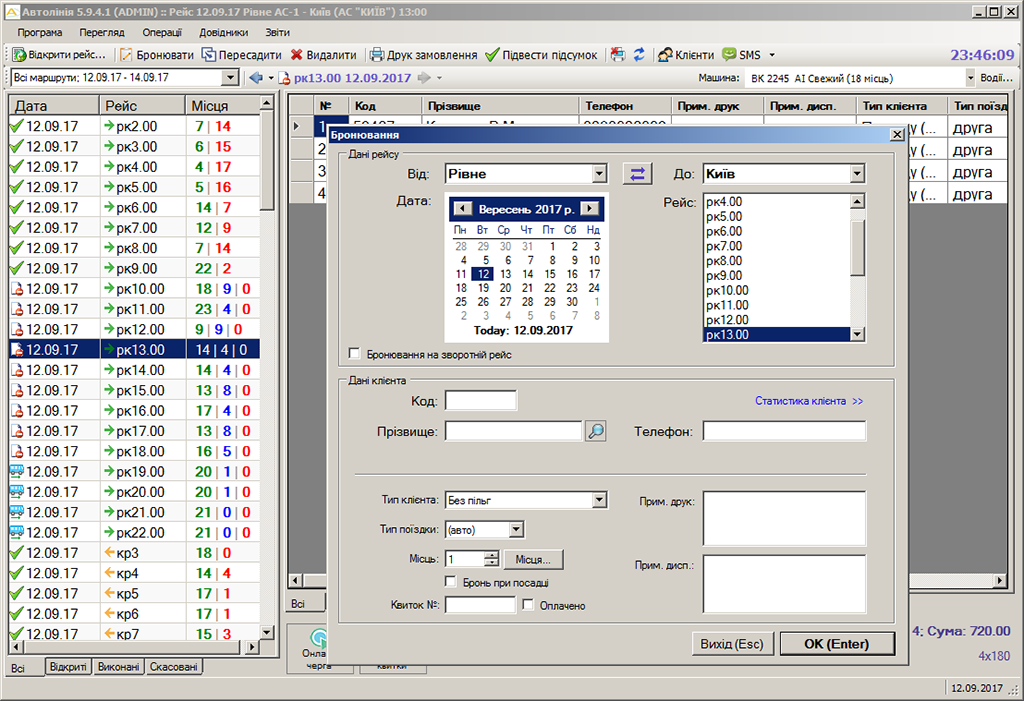
Task: Go to the next month in the calendar
Action: click(589, 209)
